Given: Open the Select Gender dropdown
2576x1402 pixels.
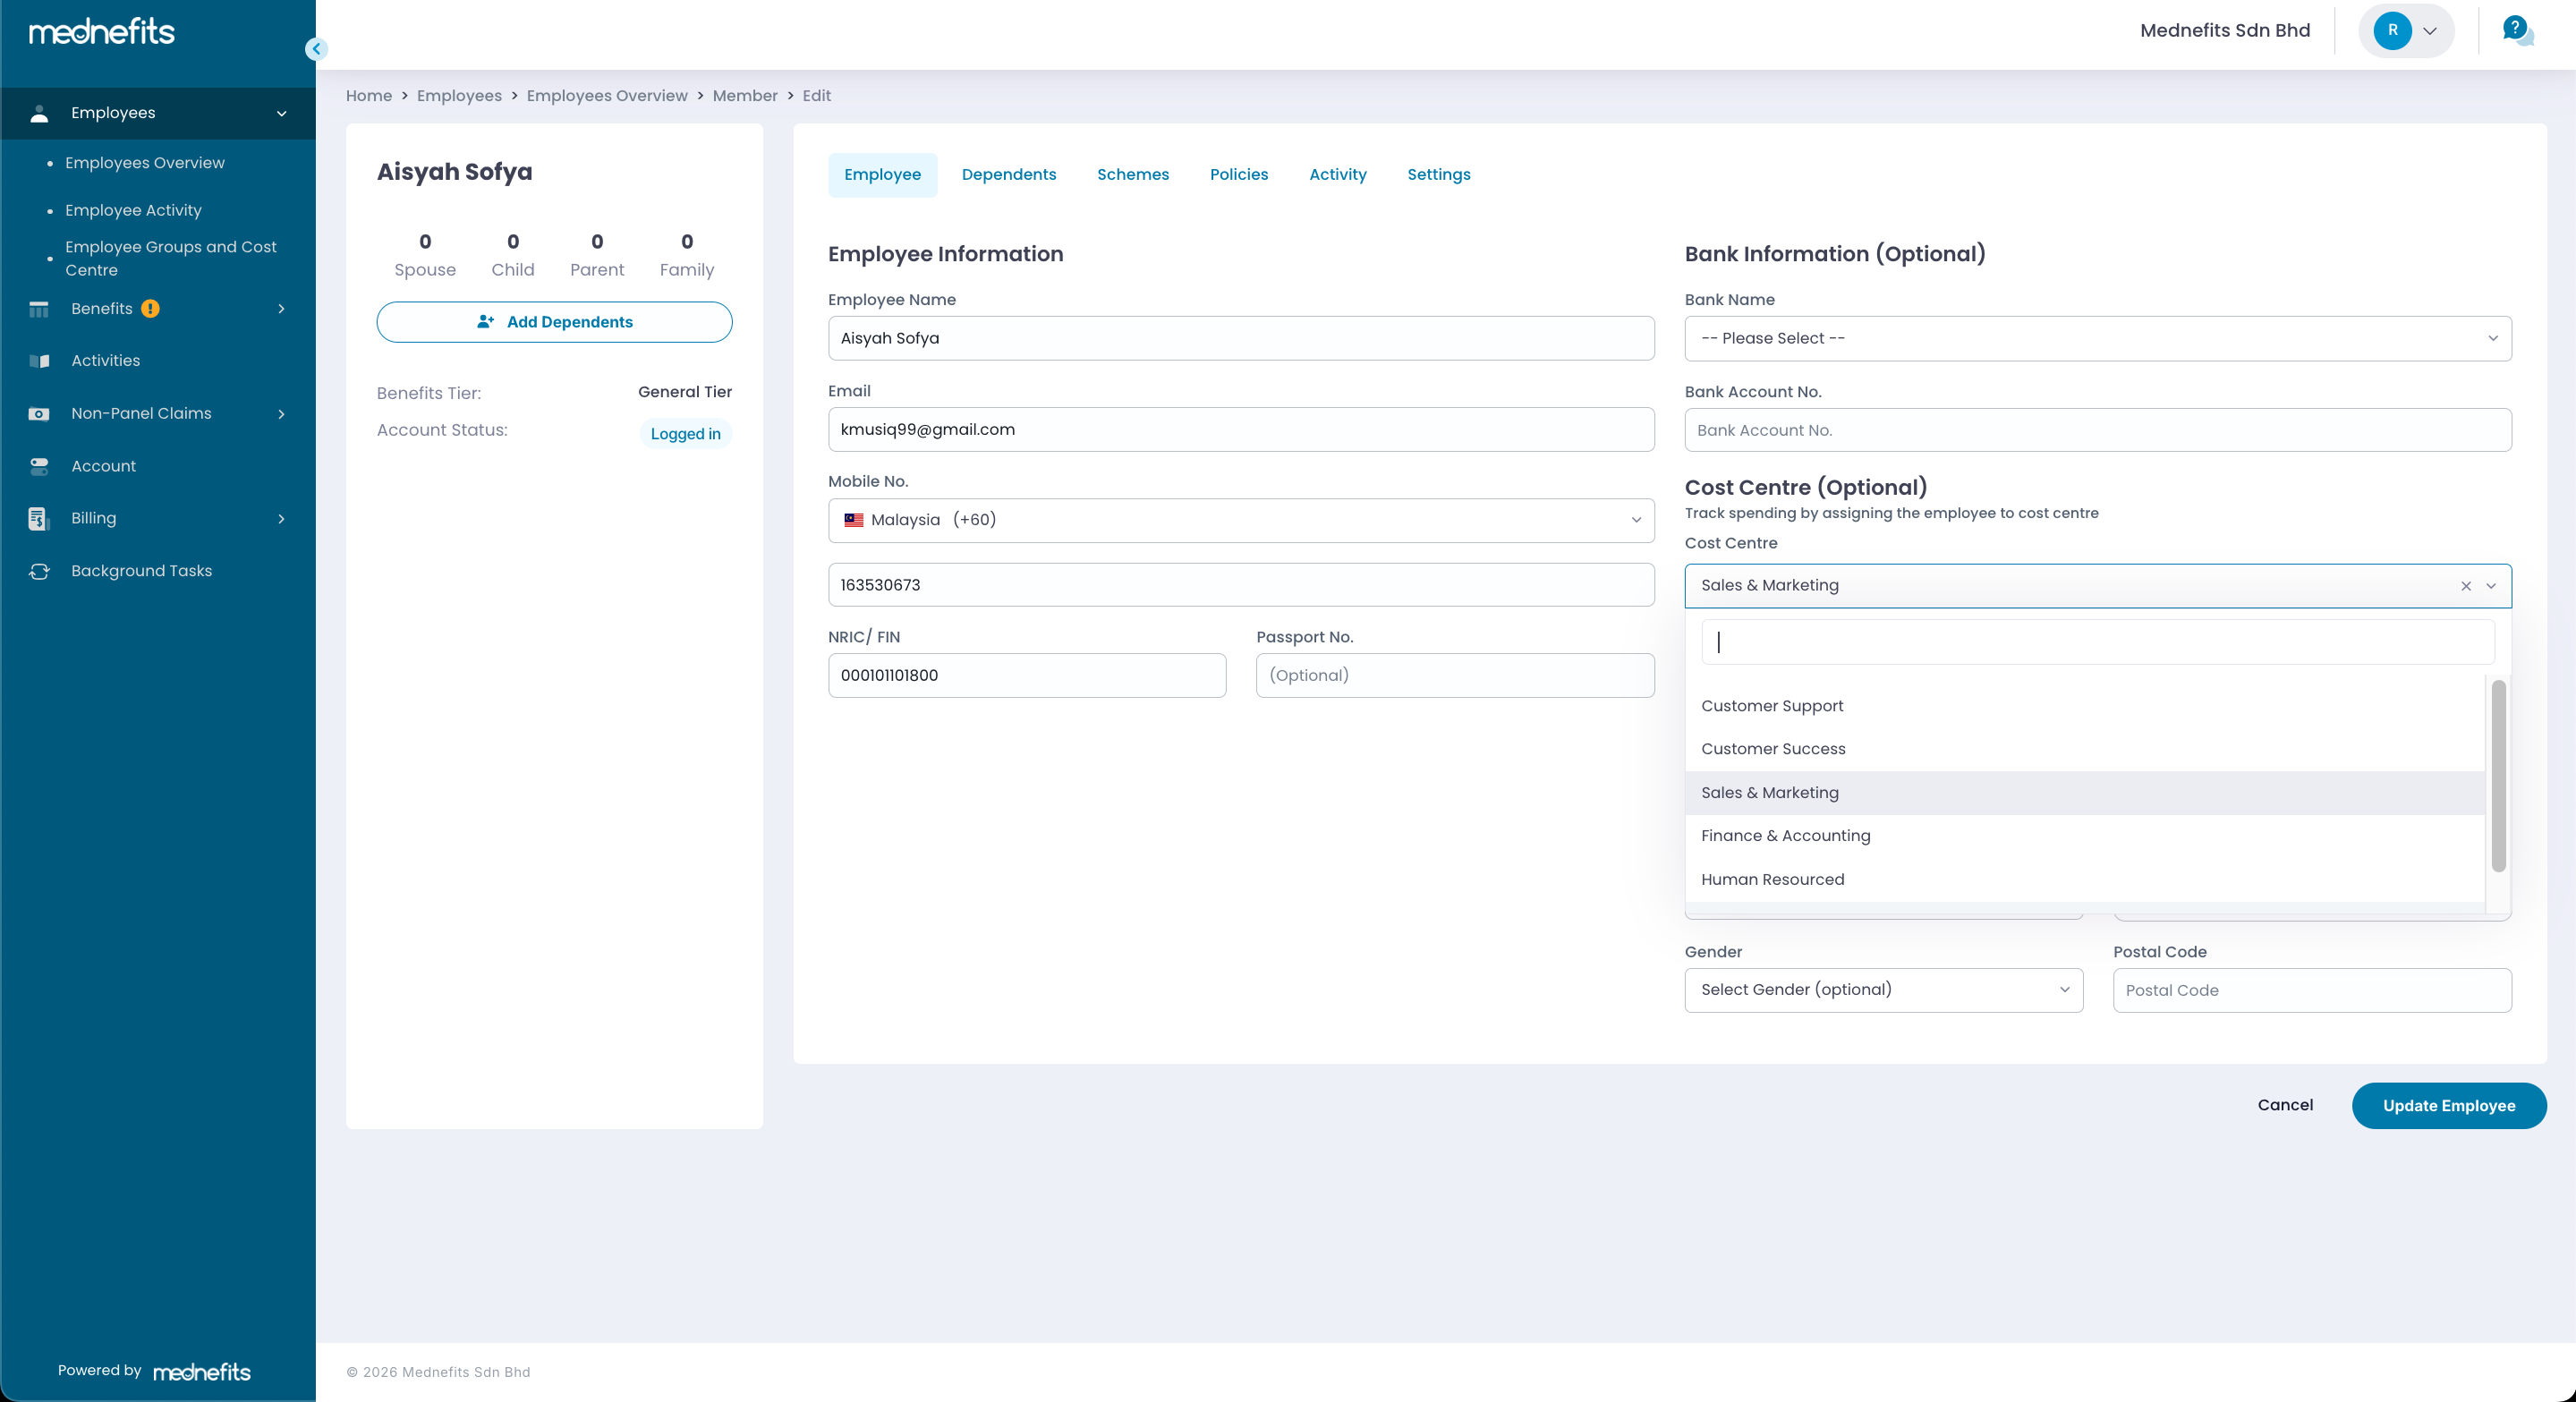Looking at the screenshot, I should pos(1883,990).
